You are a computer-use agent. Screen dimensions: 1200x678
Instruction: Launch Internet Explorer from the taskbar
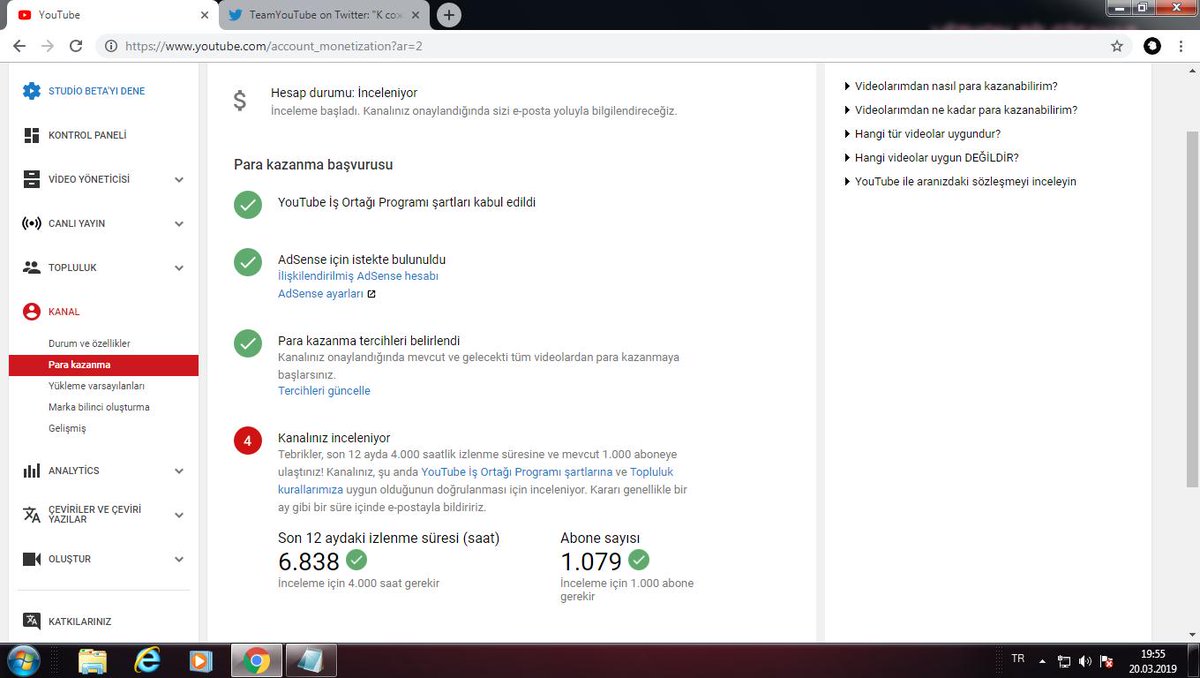(147, 660)
